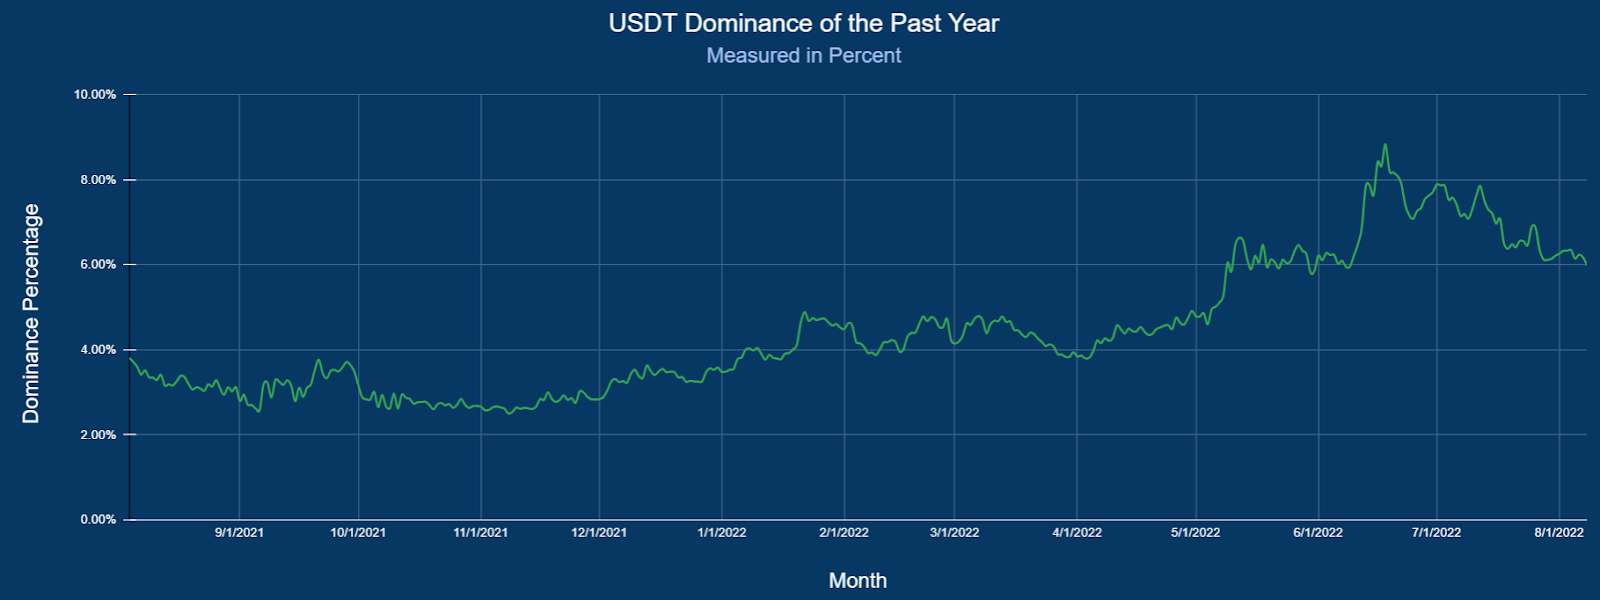1600x600 pixels.
Task: Click the 2/1/2022 date label
Action: [x=844, y=532]
